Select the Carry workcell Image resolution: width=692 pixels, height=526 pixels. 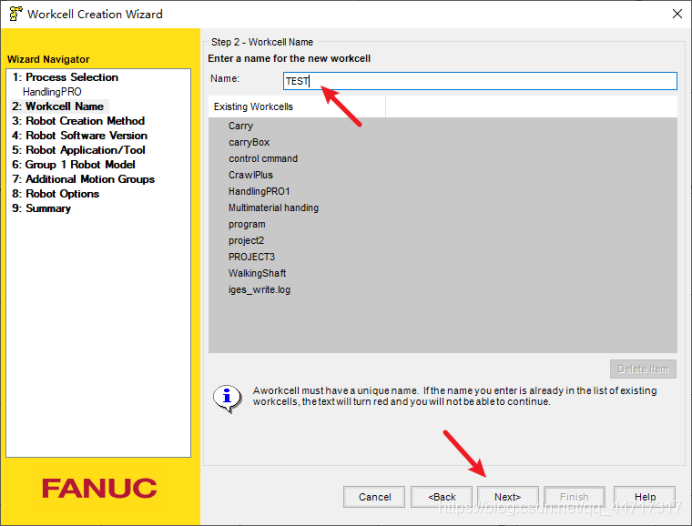coord(241,126)
